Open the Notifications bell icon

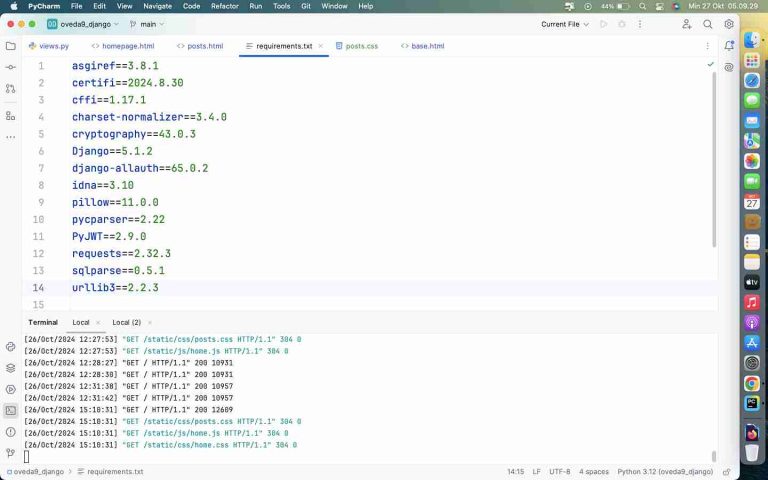(729, 45)
